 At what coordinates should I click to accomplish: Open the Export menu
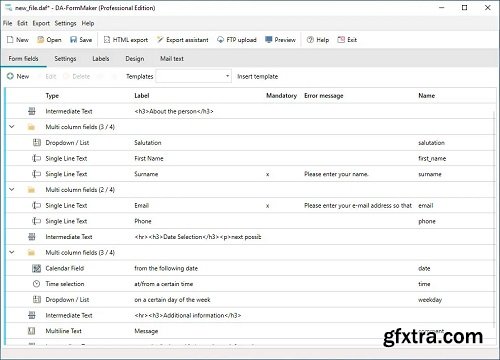(41, 23)
